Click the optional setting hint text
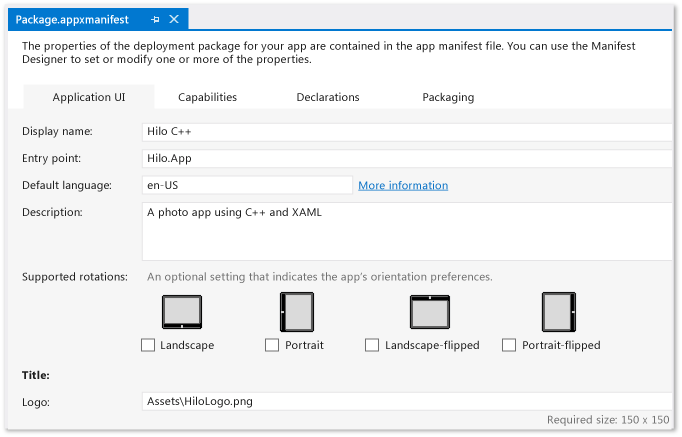This screenshot has height=437, width=682. pos(320,277)
